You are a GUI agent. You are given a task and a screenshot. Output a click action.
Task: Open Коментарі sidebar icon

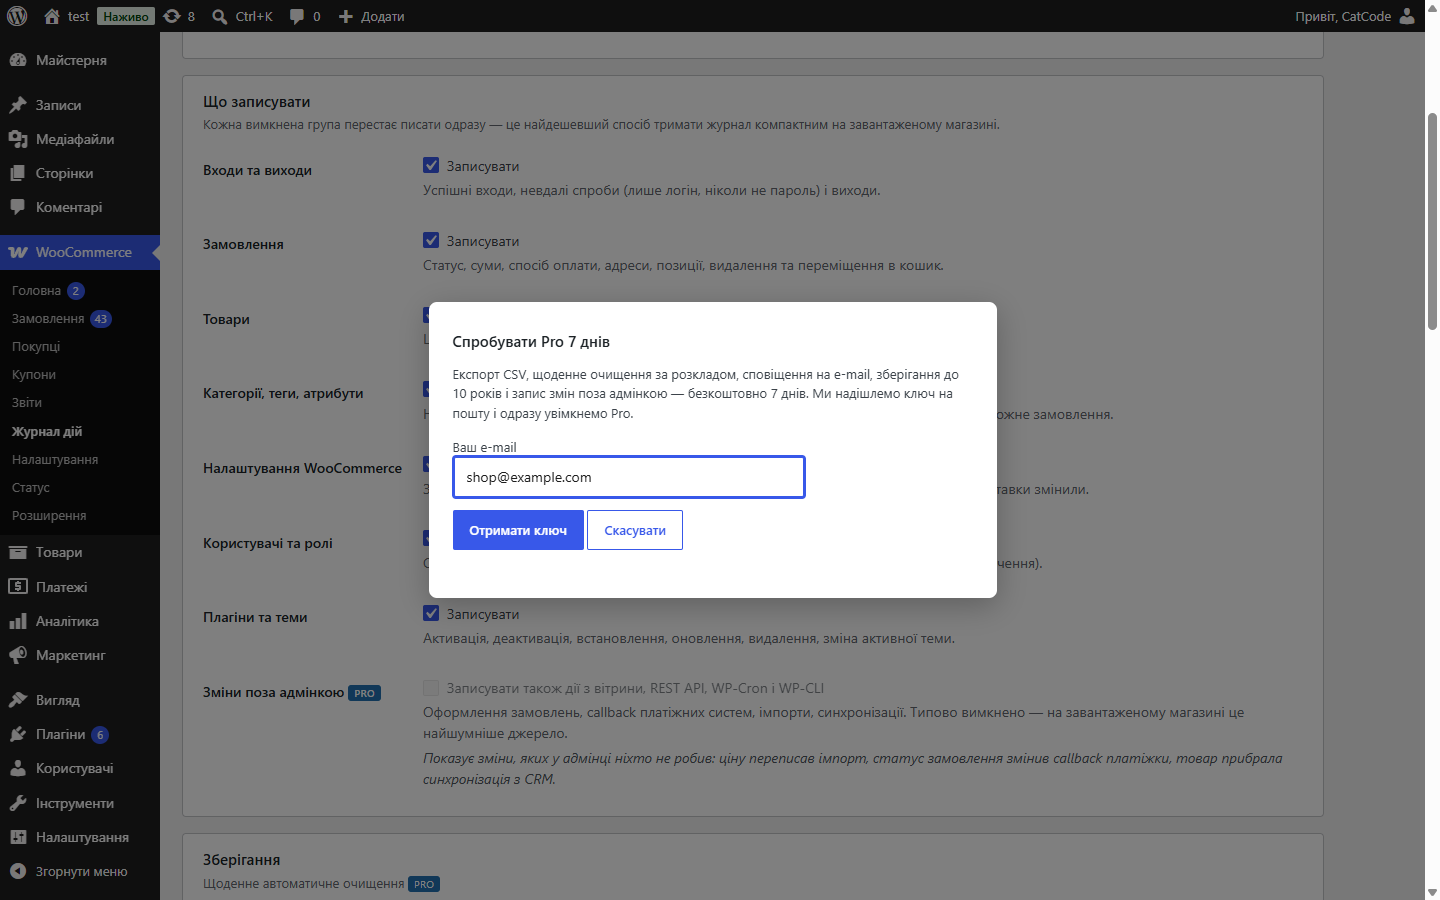pyautogui.click(x=18, y=207)
